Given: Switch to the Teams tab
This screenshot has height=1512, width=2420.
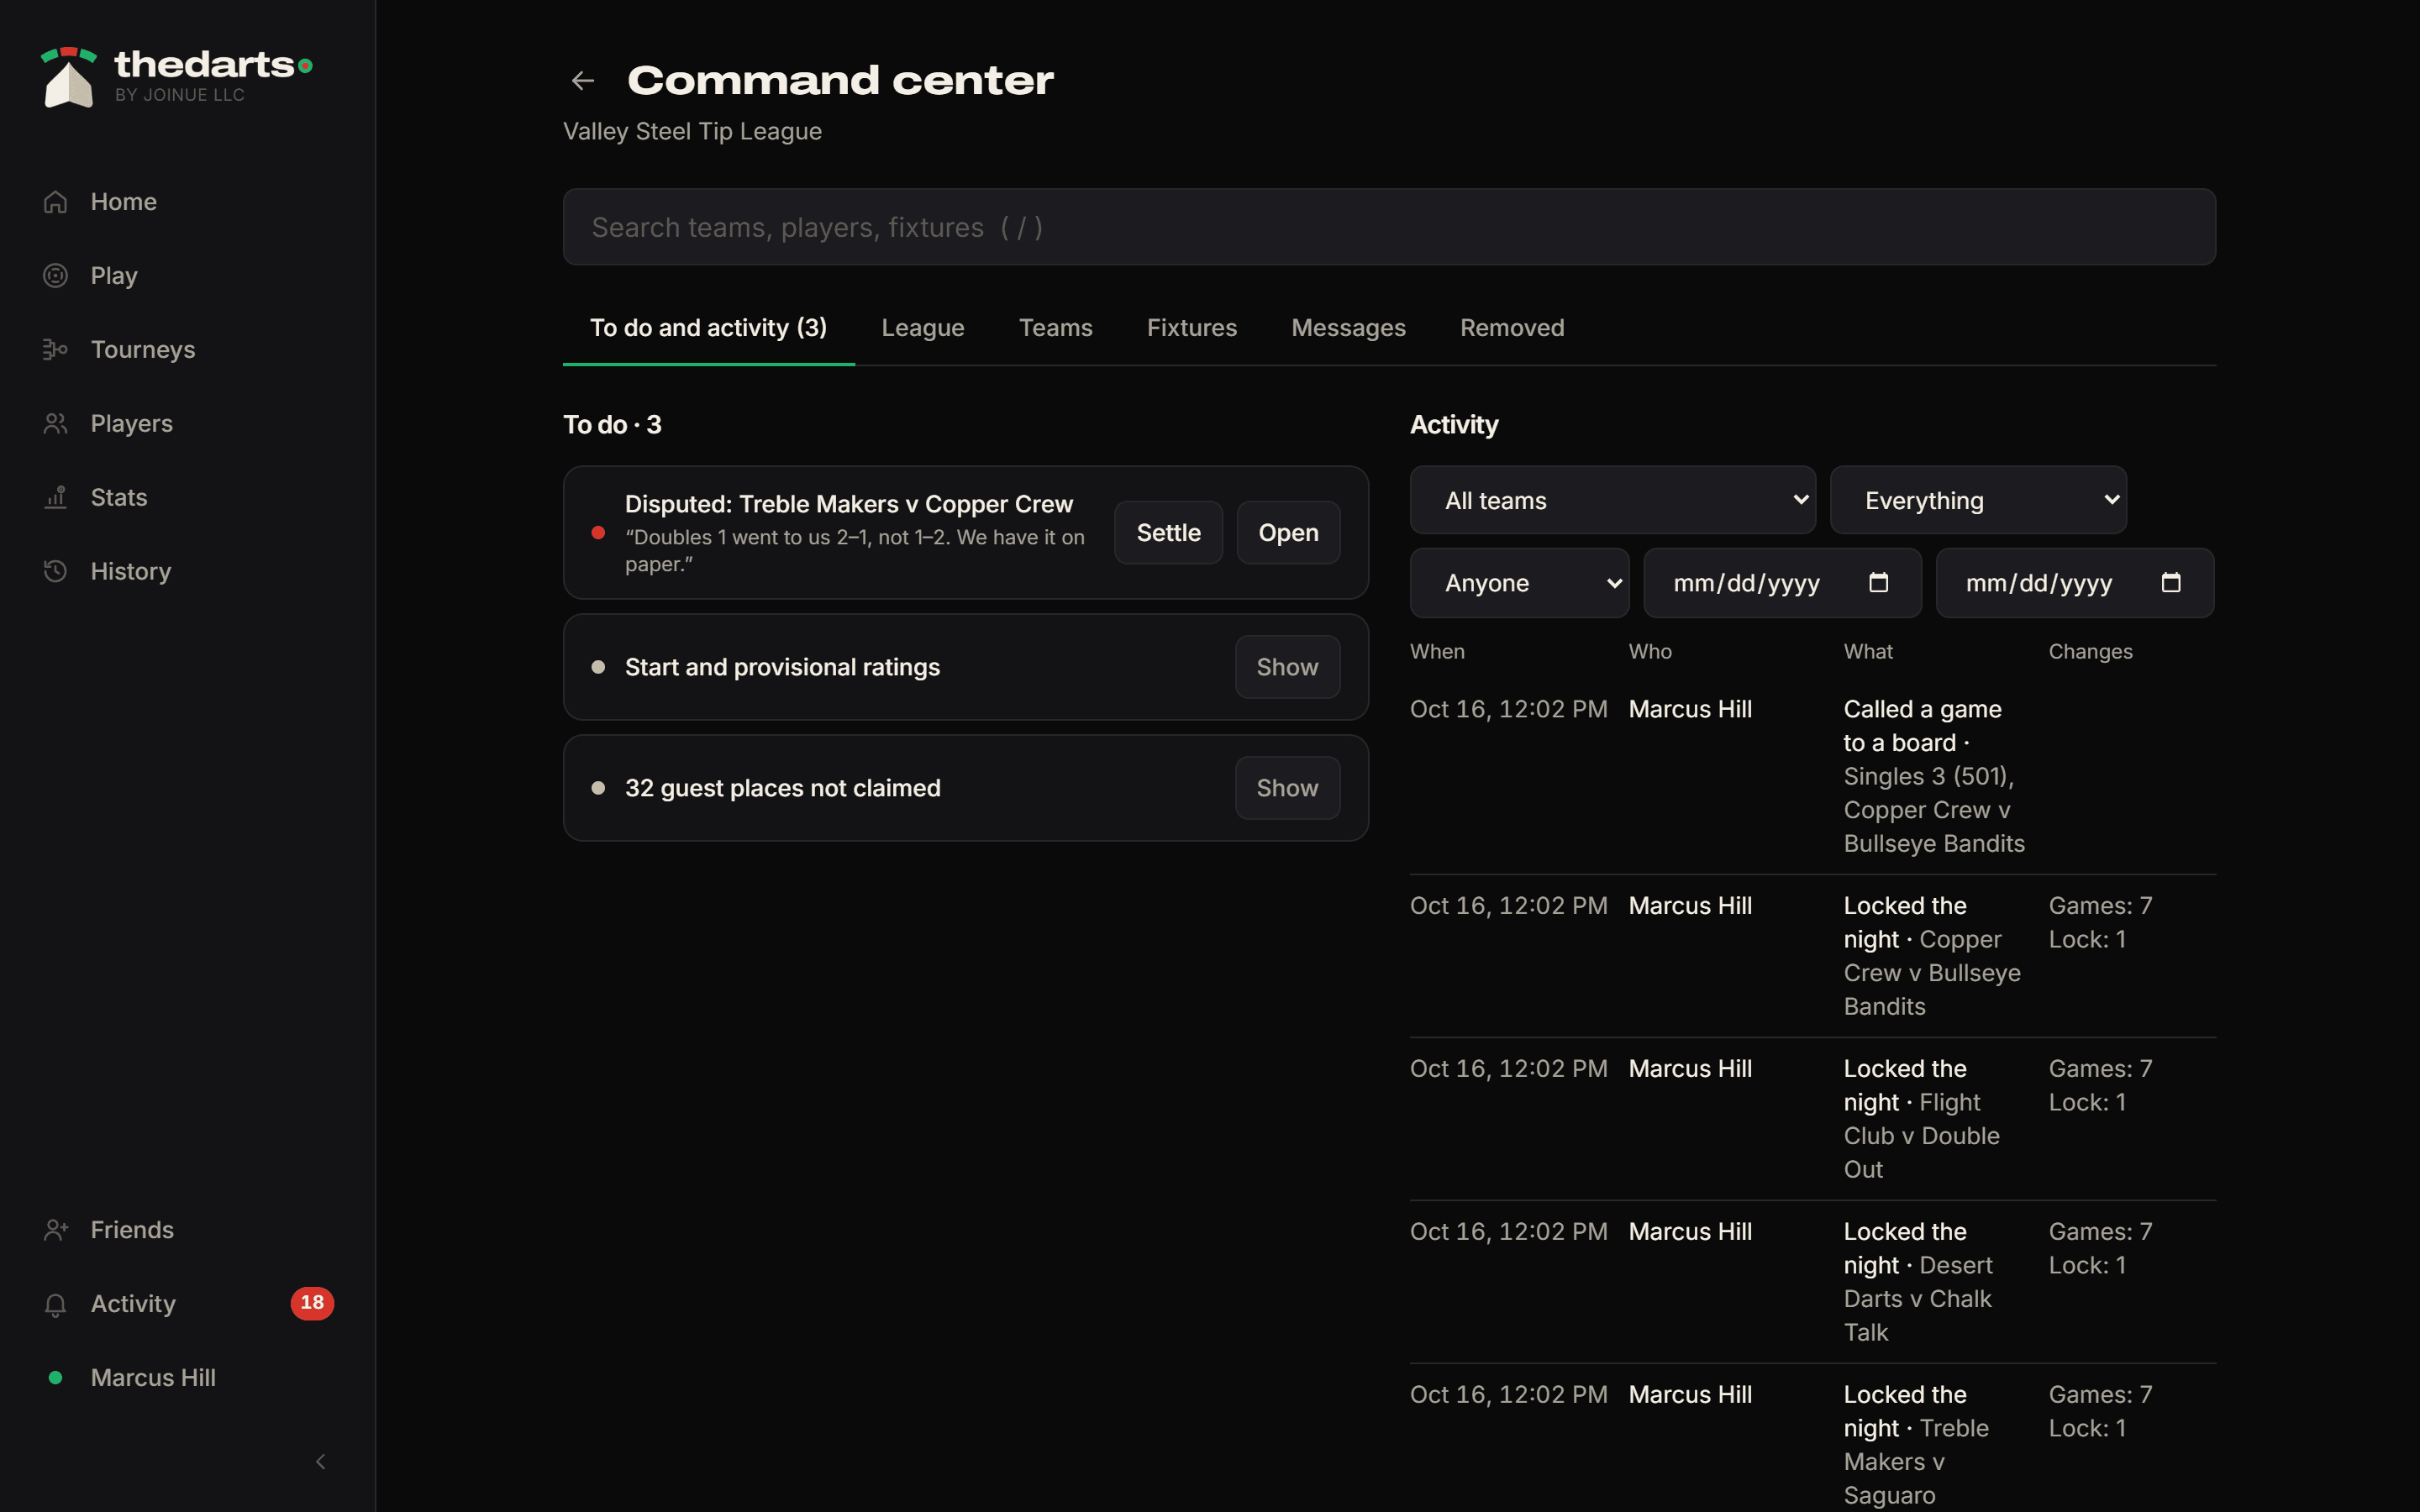Looking at the screenshot, I should 1056,328.
